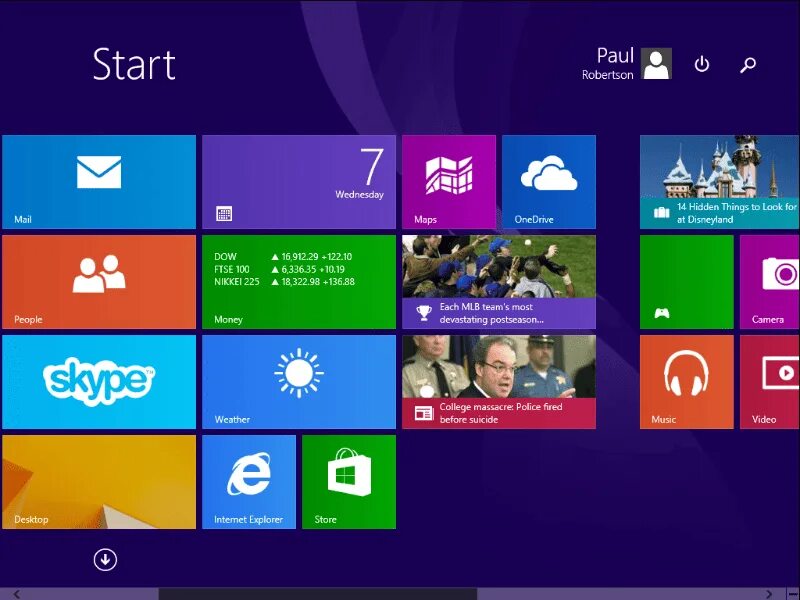Open the Paul Robertson account picture
800x600 pixels.
656,63
